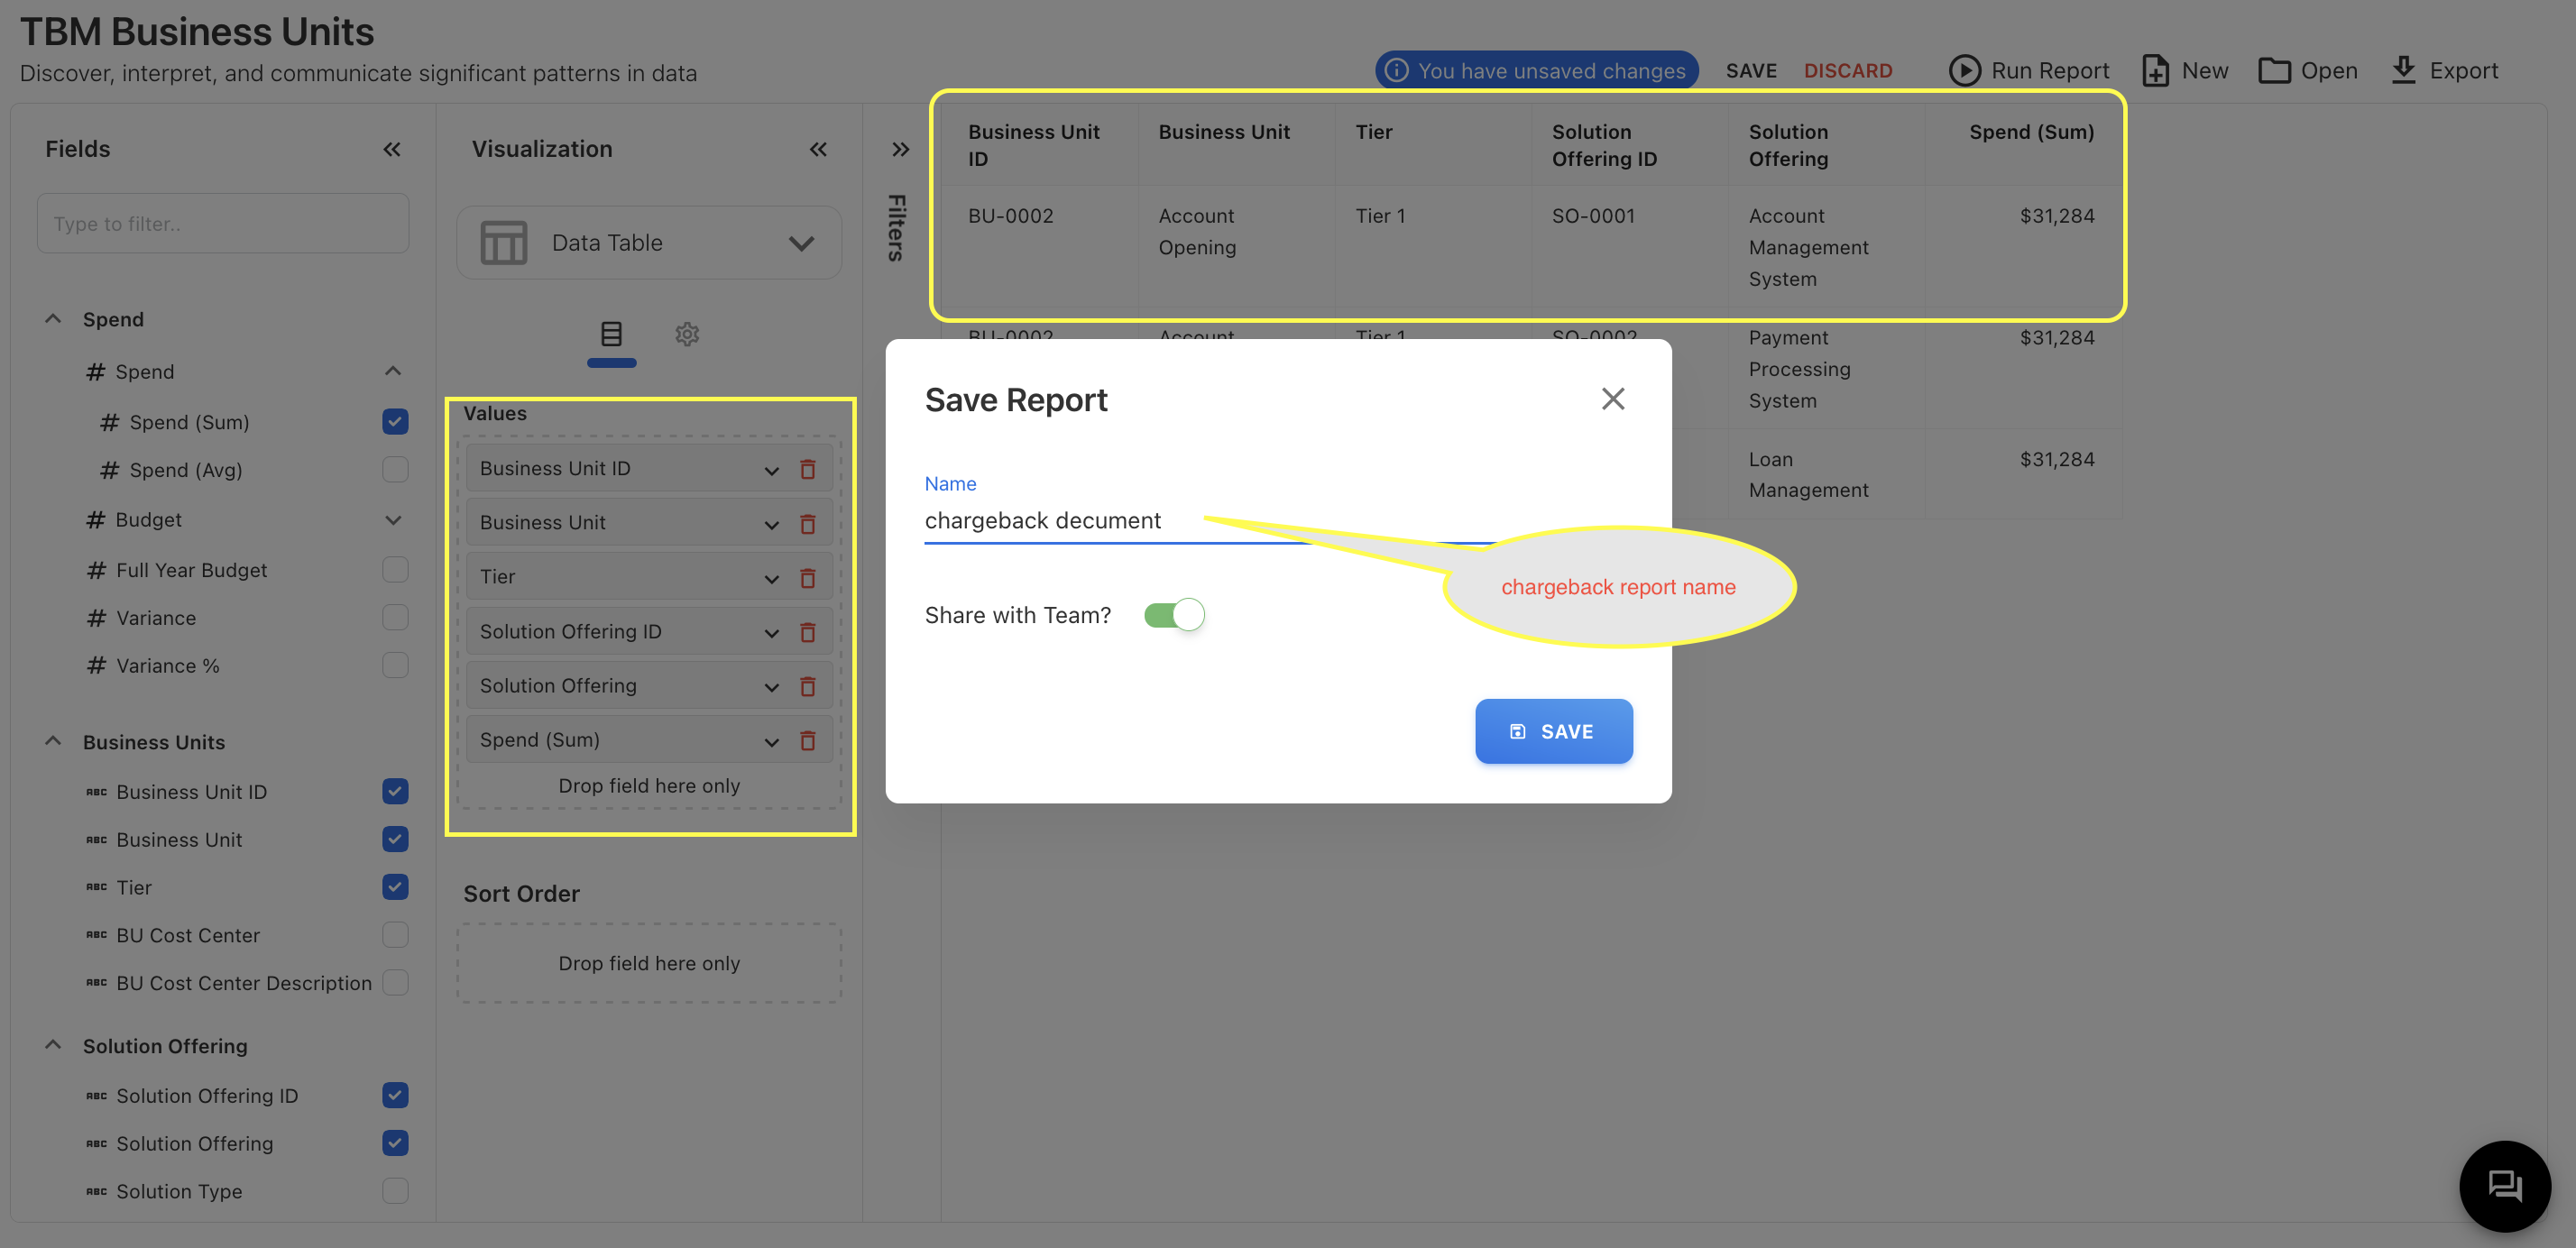Uncheck the Business Unit ID checkbox

click(395, 791)
